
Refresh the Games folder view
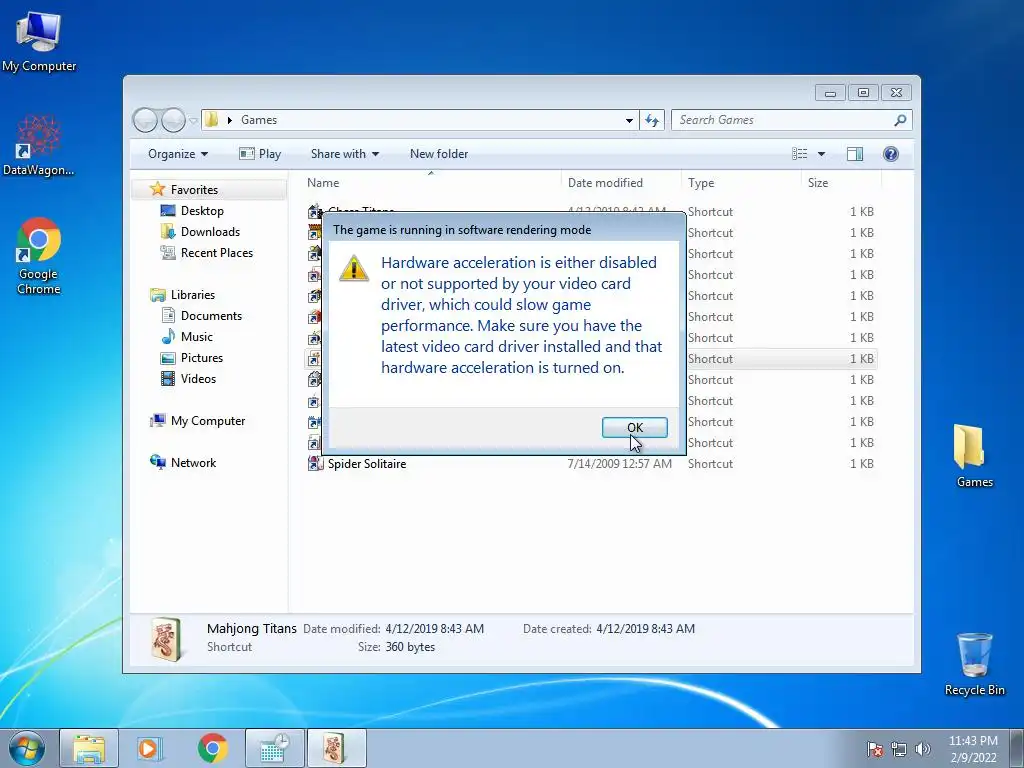coord(652,120)
